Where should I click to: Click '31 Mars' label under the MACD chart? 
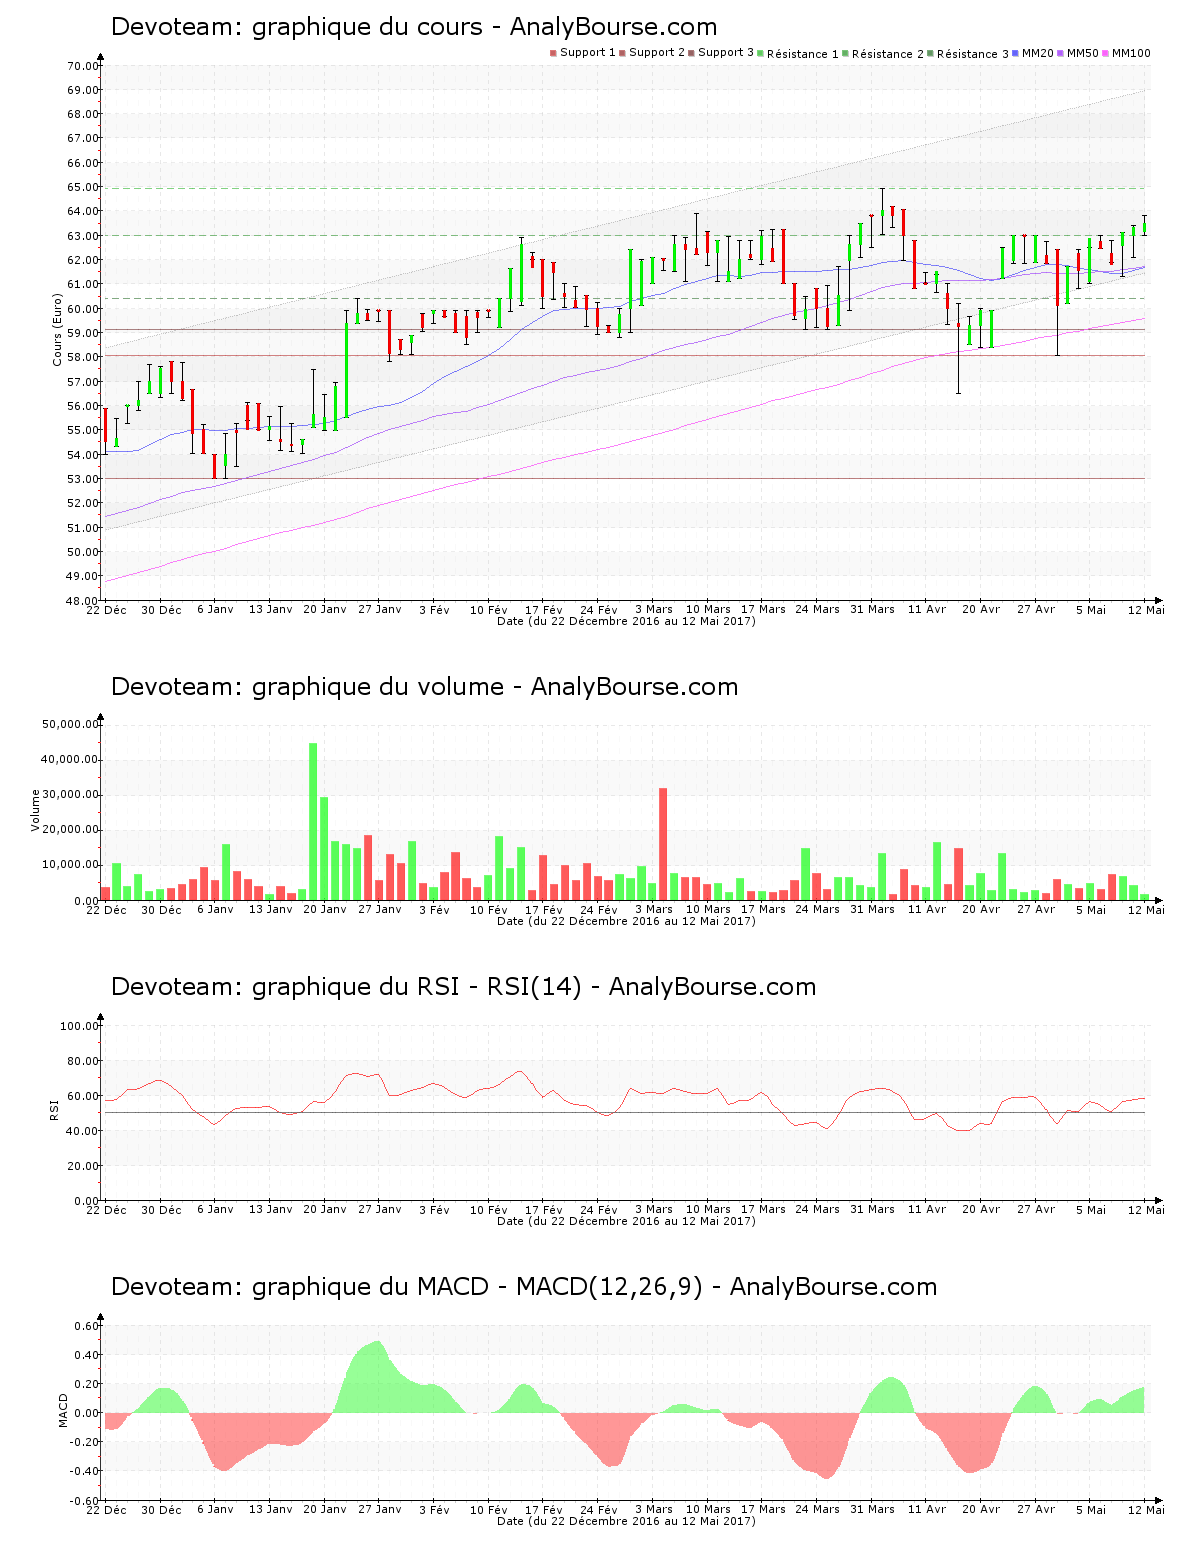pyautogui.click(x=873, y=1509)
